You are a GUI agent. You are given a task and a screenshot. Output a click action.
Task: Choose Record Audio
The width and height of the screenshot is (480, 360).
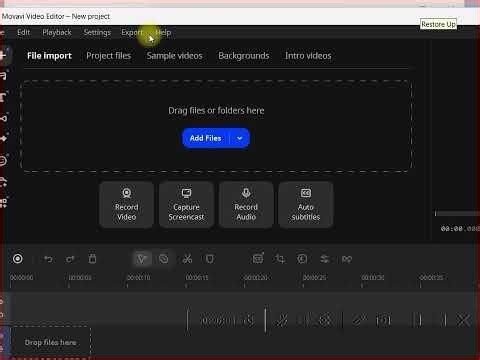pyautogui.click(x=246, y=205)
